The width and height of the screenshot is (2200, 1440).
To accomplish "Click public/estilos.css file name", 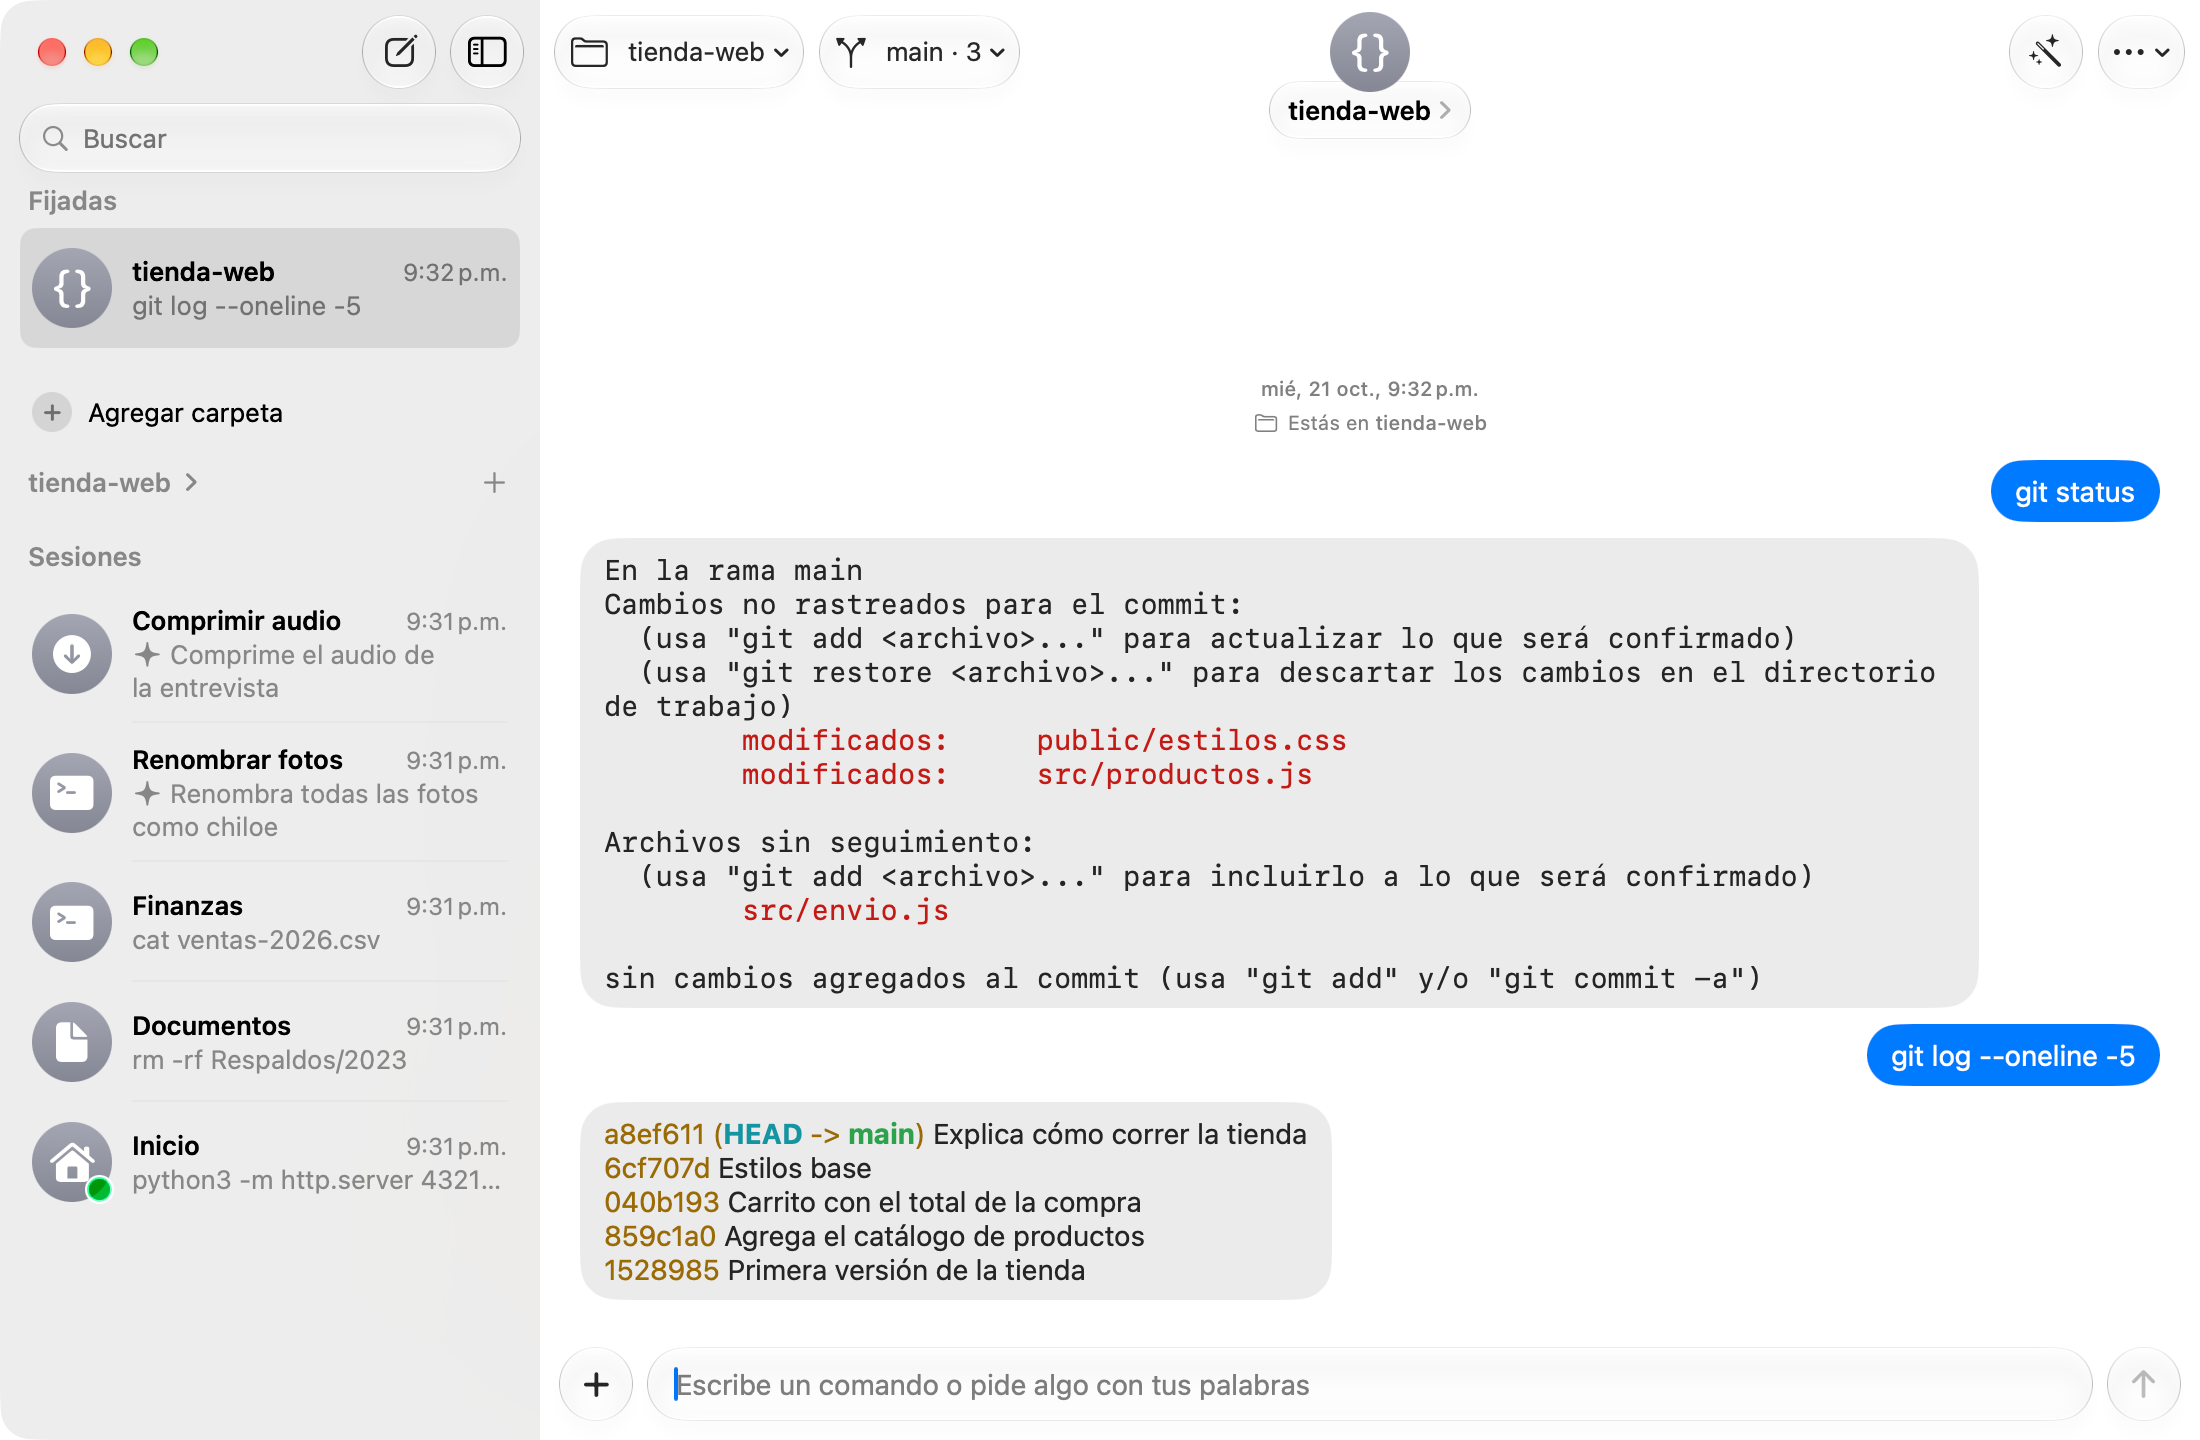I will click(1192, 740).
